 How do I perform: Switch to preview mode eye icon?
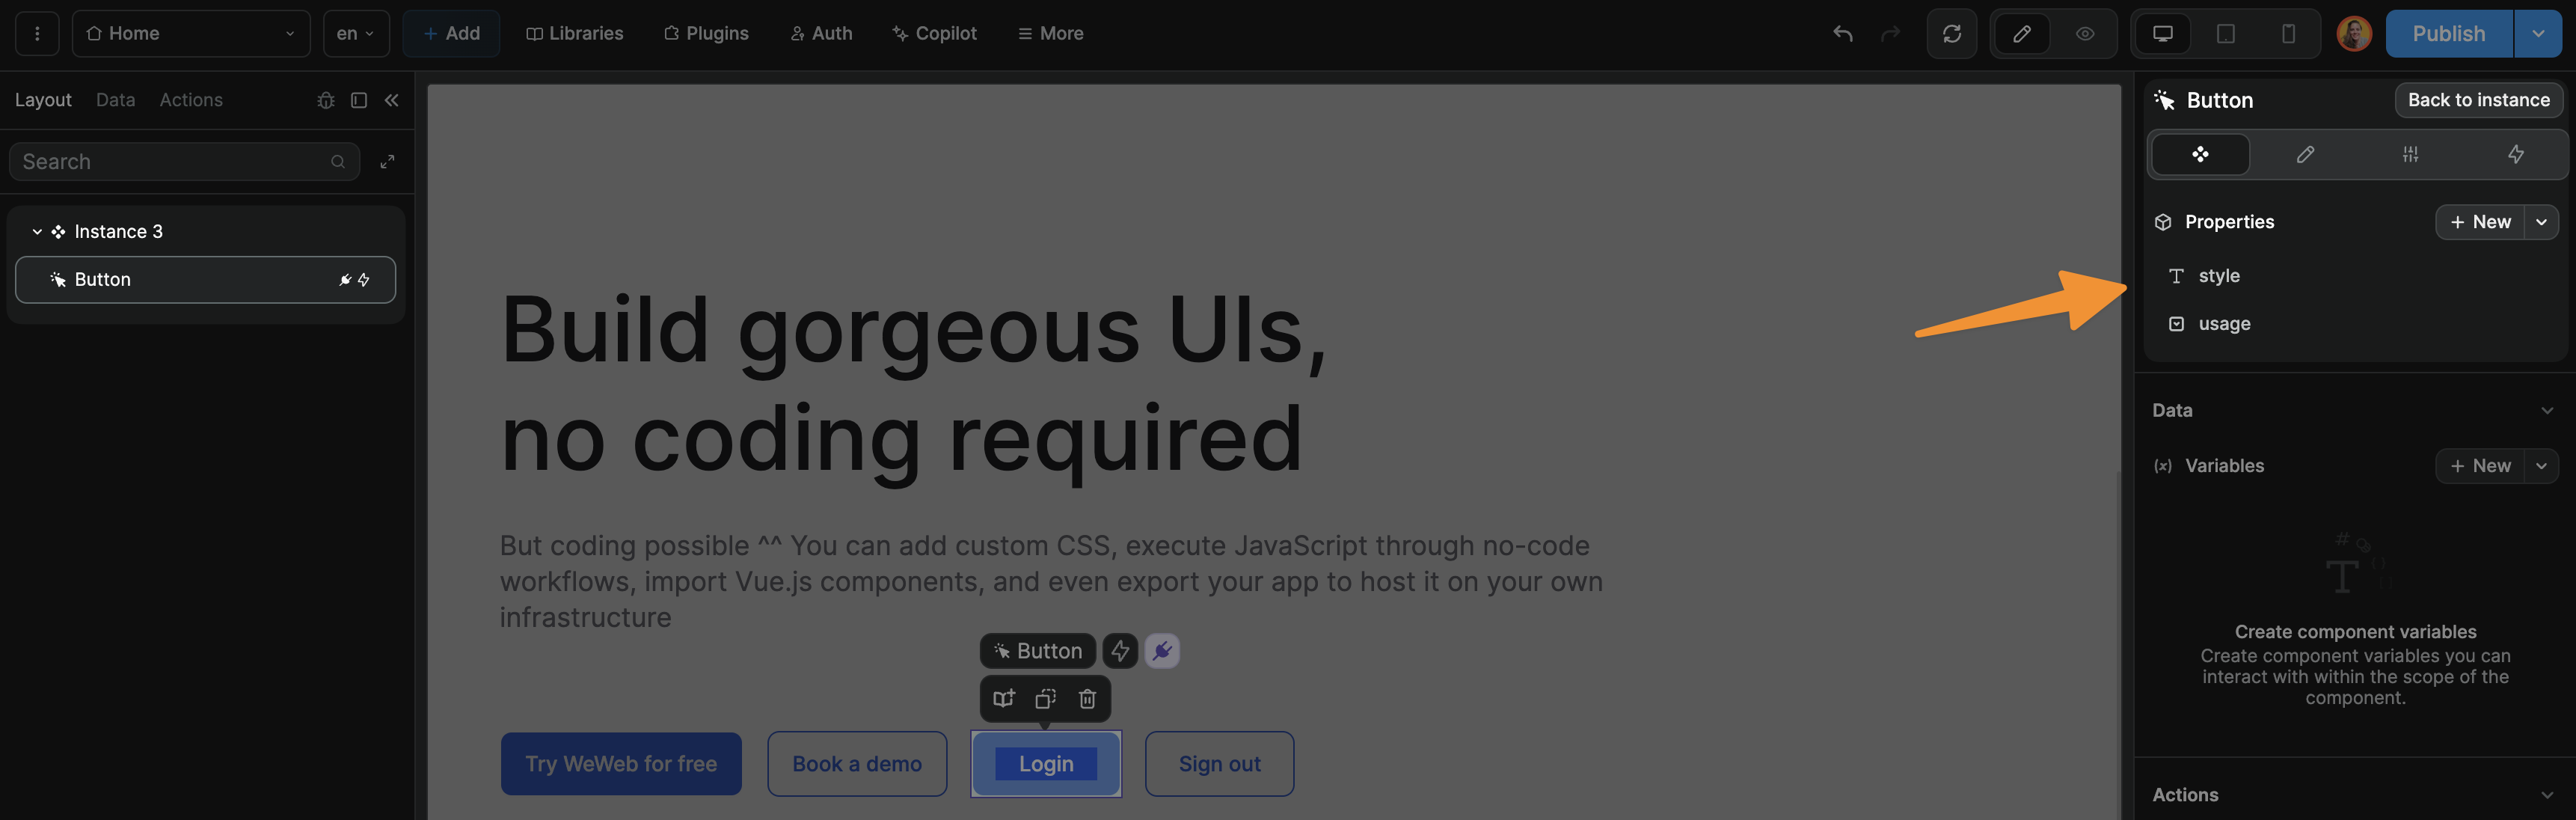pyautogui.click(x=2085, y=34)
